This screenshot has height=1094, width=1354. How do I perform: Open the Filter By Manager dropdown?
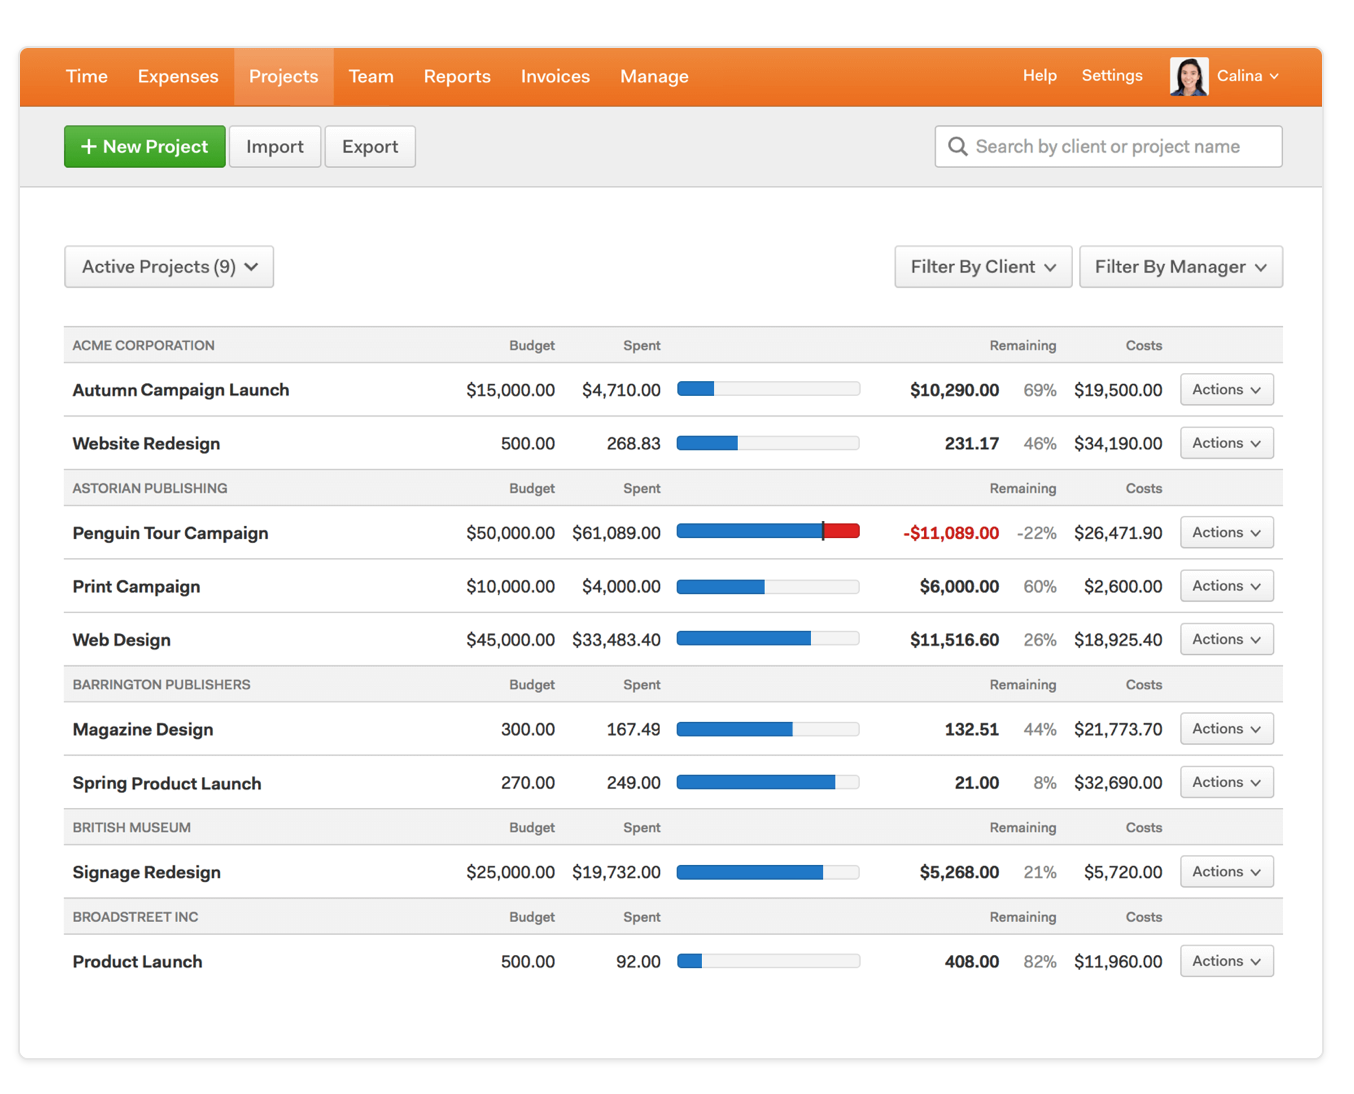(1180, 267)
